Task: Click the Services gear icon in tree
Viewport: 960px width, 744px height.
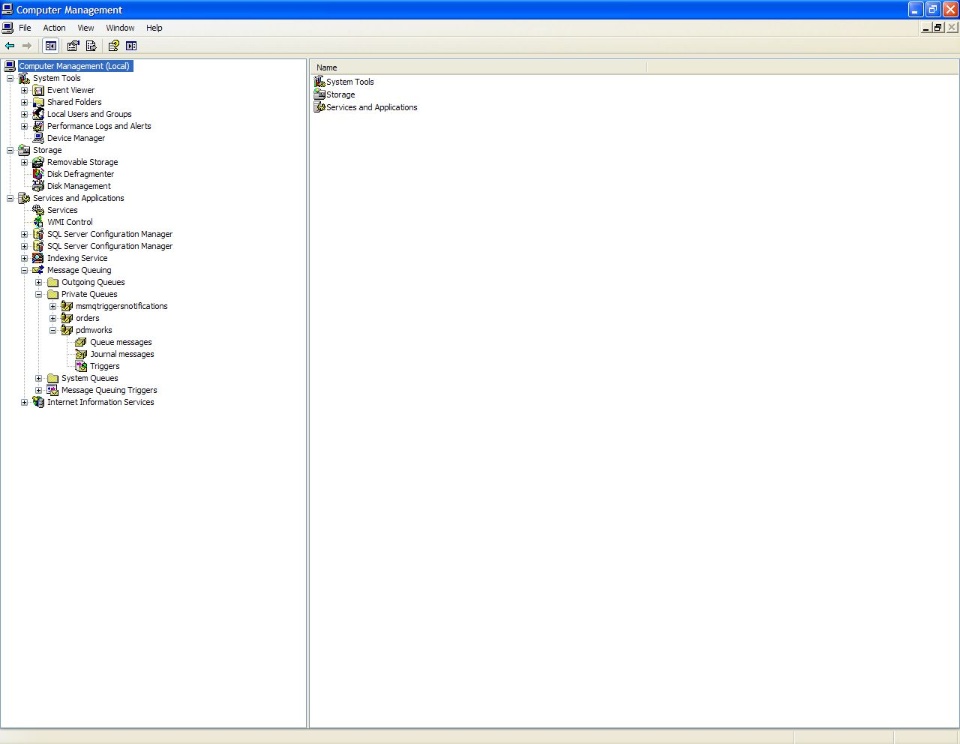Action: coord(39,210)
